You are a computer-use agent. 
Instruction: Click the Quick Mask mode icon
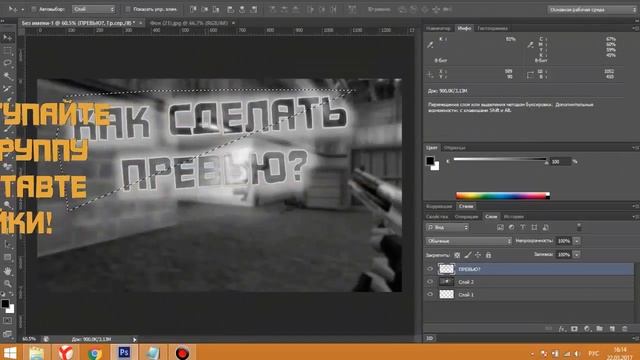pos(7,321)
